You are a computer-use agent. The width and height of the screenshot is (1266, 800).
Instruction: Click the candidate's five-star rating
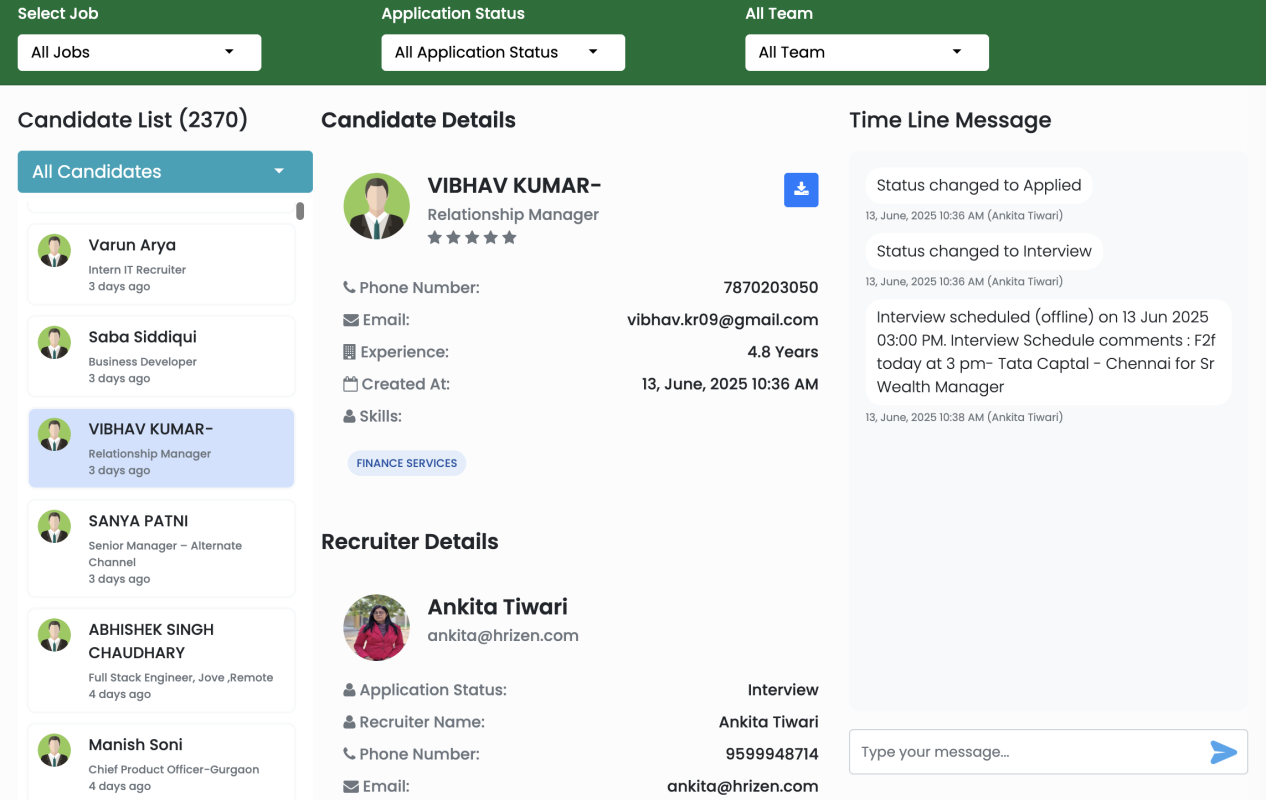click(x=472, y=238)
